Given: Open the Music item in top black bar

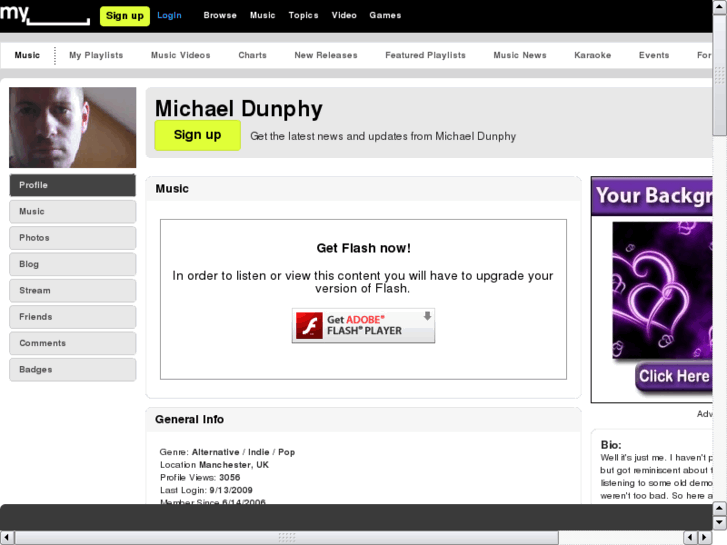Looking at the screenshot, I should pyautogui.click(x=262, y=15).
